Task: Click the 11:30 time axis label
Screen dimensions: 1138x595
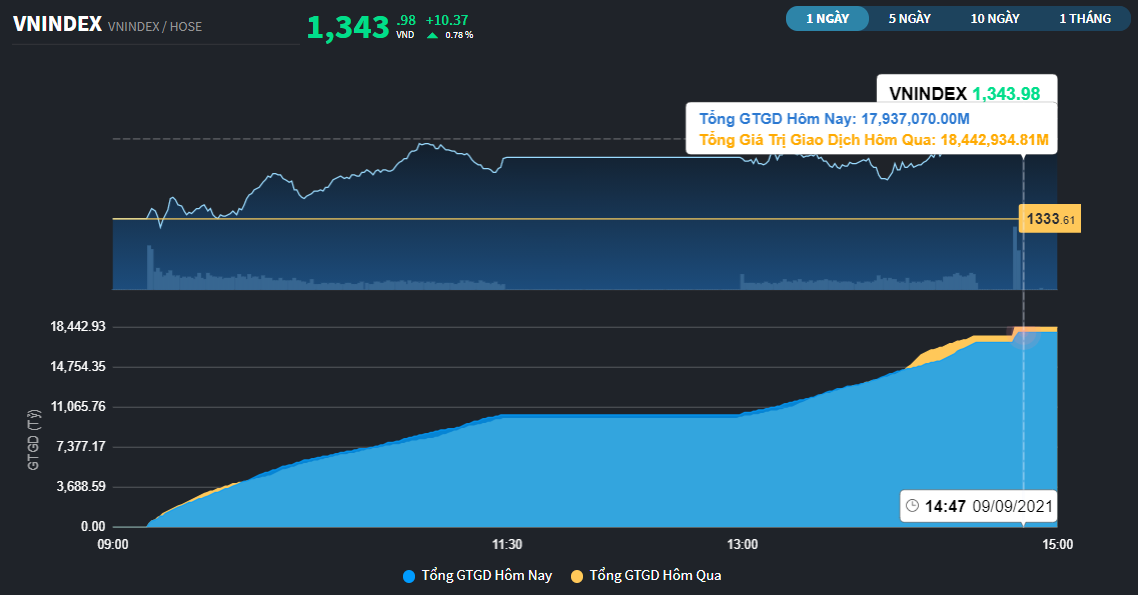Action: coord(507,544)
